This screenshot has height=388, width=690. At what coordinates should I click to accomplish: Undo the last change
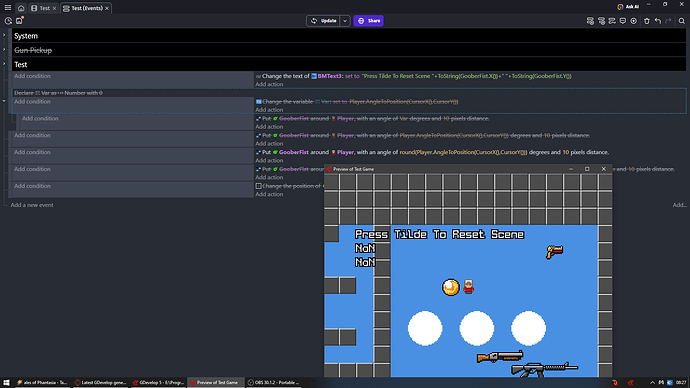click(x=658, y=21)
